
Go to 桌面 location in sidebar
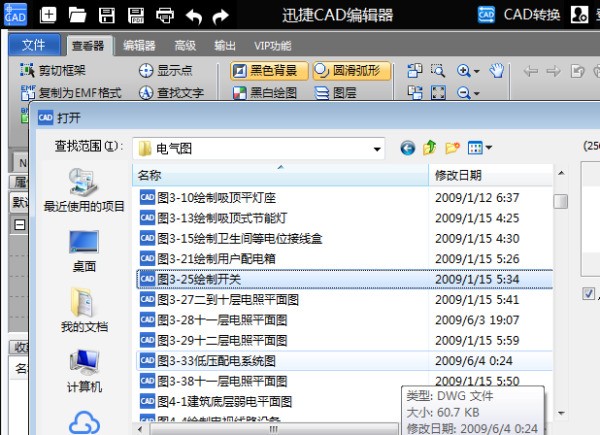[x=84, y=251]
